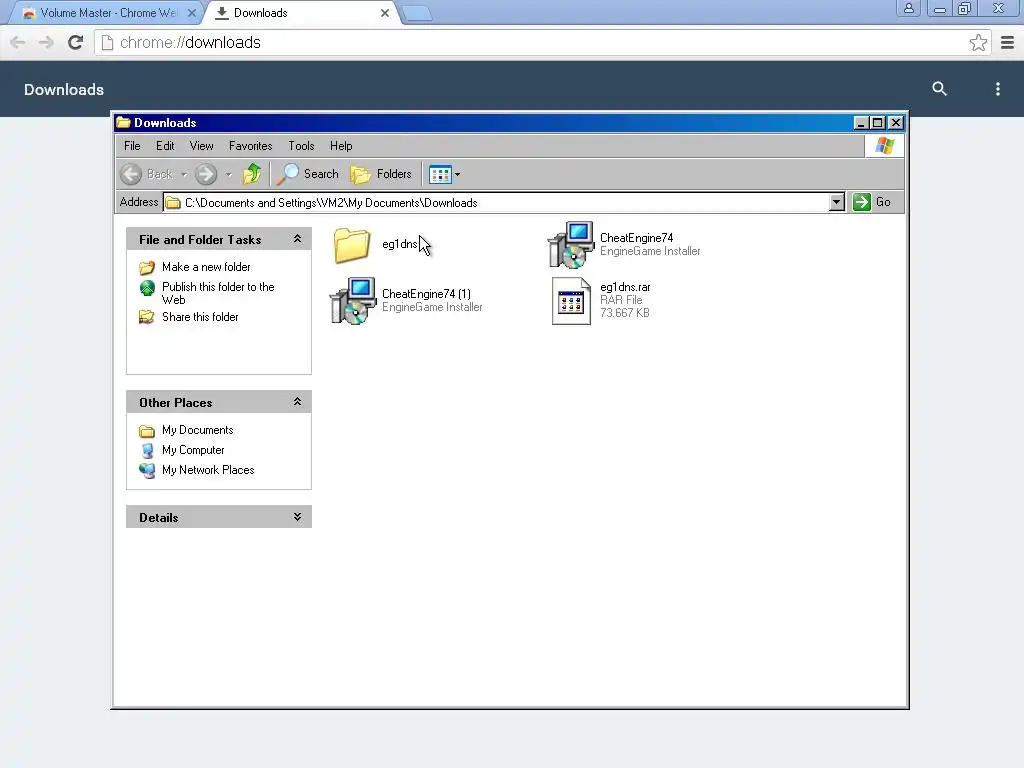Click the Windows flag logo
The height and width of the screenshot is (768, 1024).
[885, 146]
